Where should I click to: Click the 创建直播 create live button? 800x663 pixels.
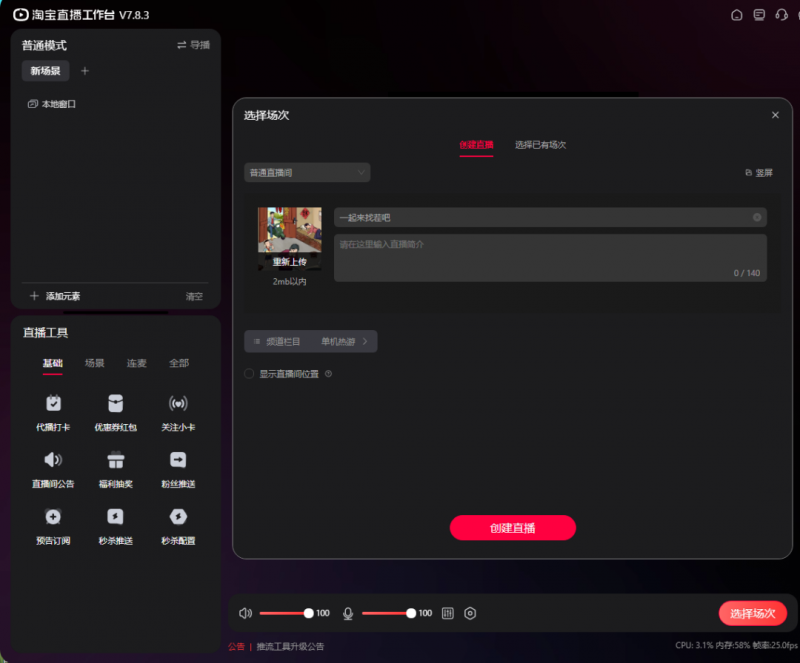pos(513,527)
